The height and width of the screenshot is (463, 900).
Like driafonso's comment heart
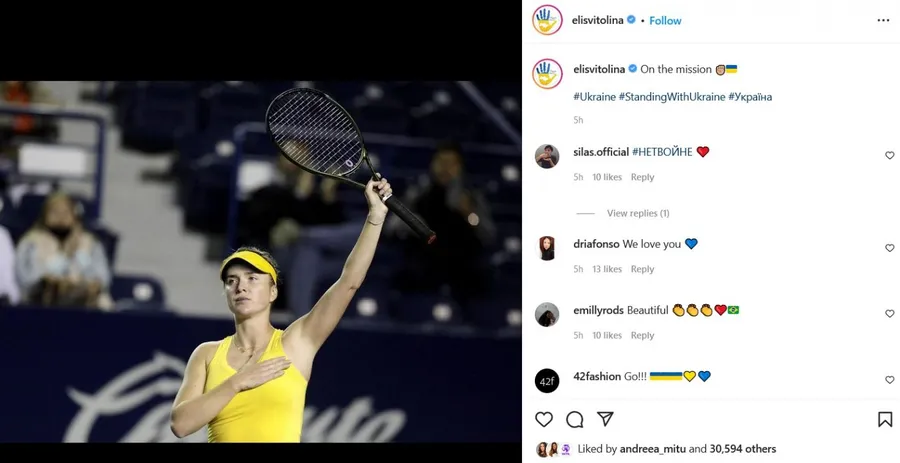889,248
